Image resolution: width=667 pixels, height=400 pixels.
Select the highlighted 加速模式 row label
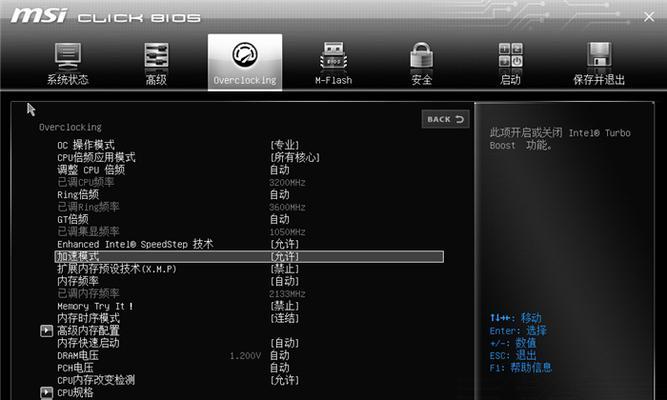click(x=78, y=257)
